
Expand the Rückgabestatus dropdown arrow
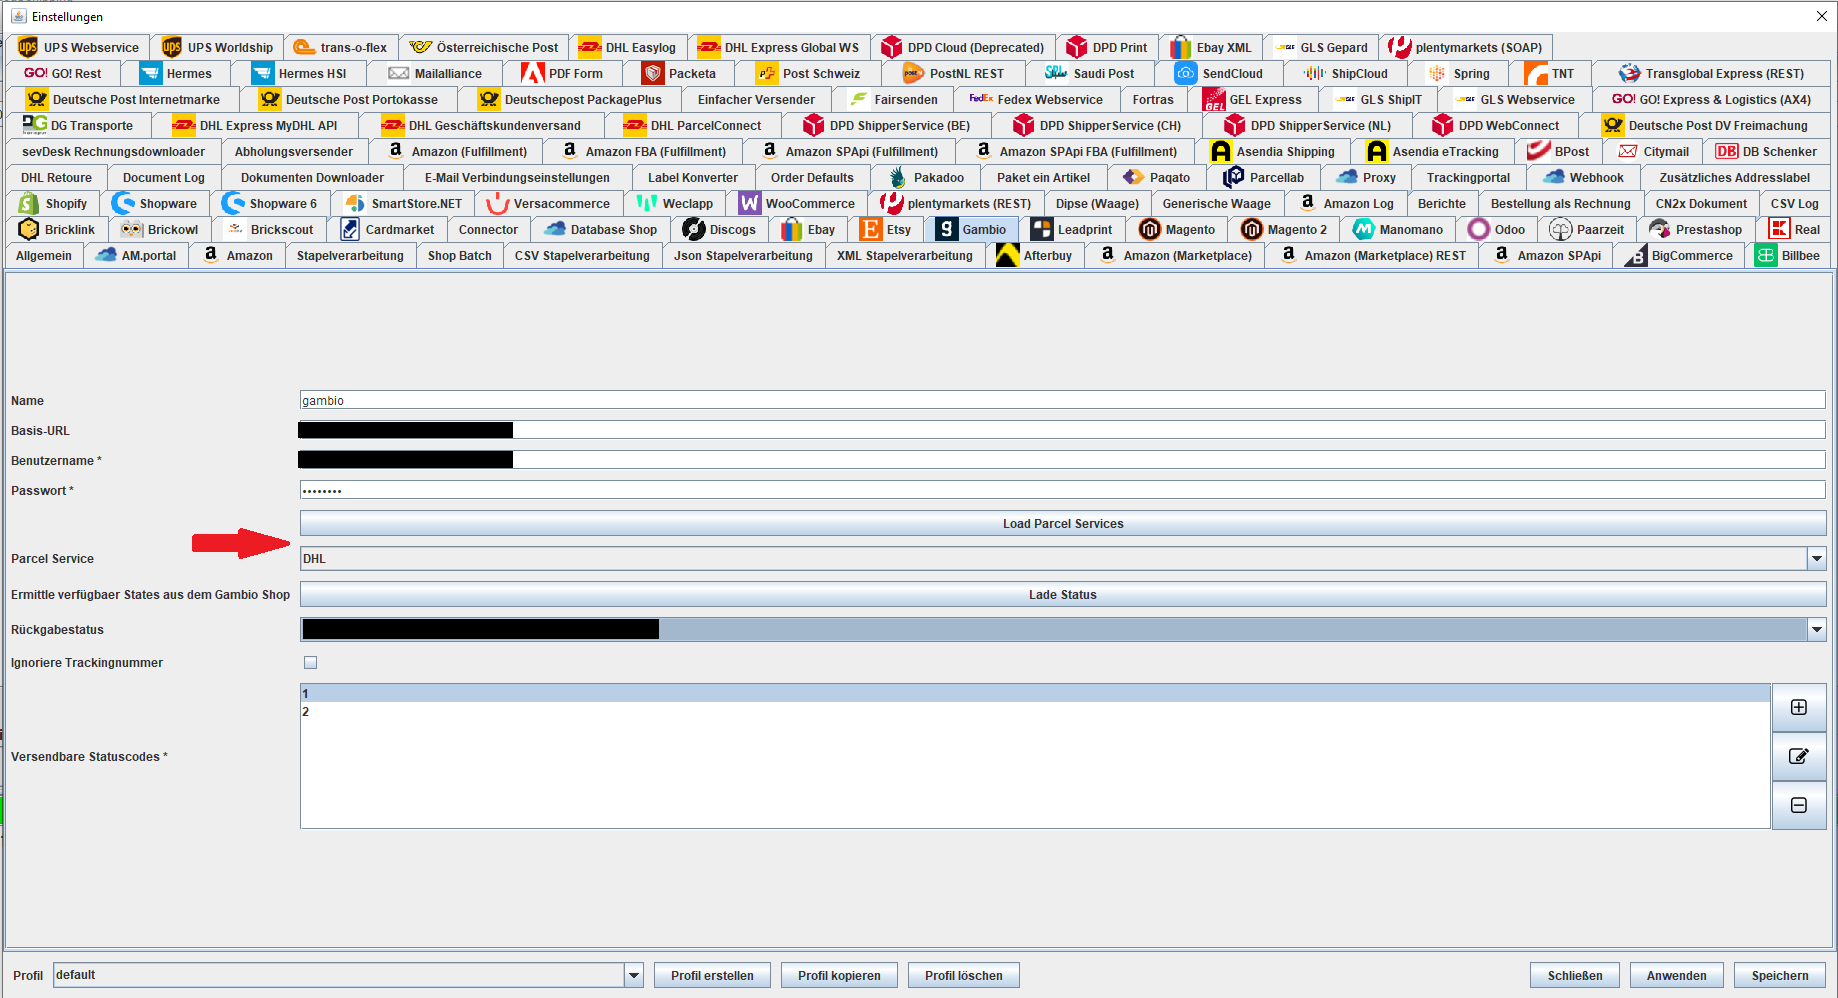tap(1816, 629)
